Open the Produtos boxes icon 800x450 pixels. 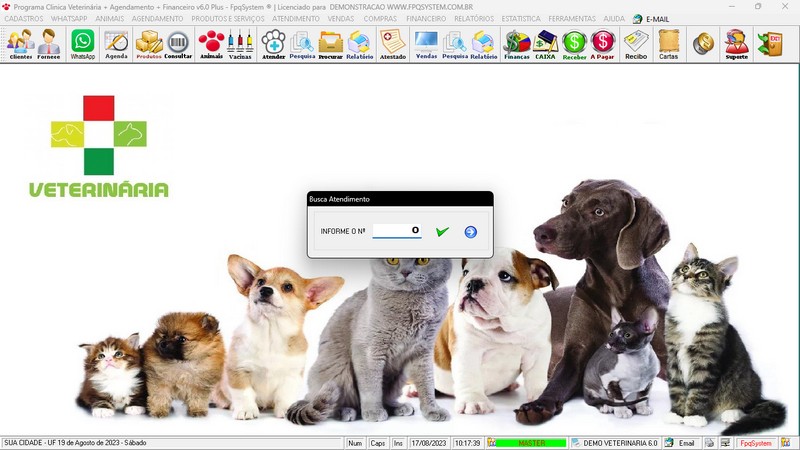pyautogui.click(x=149, y=44)
